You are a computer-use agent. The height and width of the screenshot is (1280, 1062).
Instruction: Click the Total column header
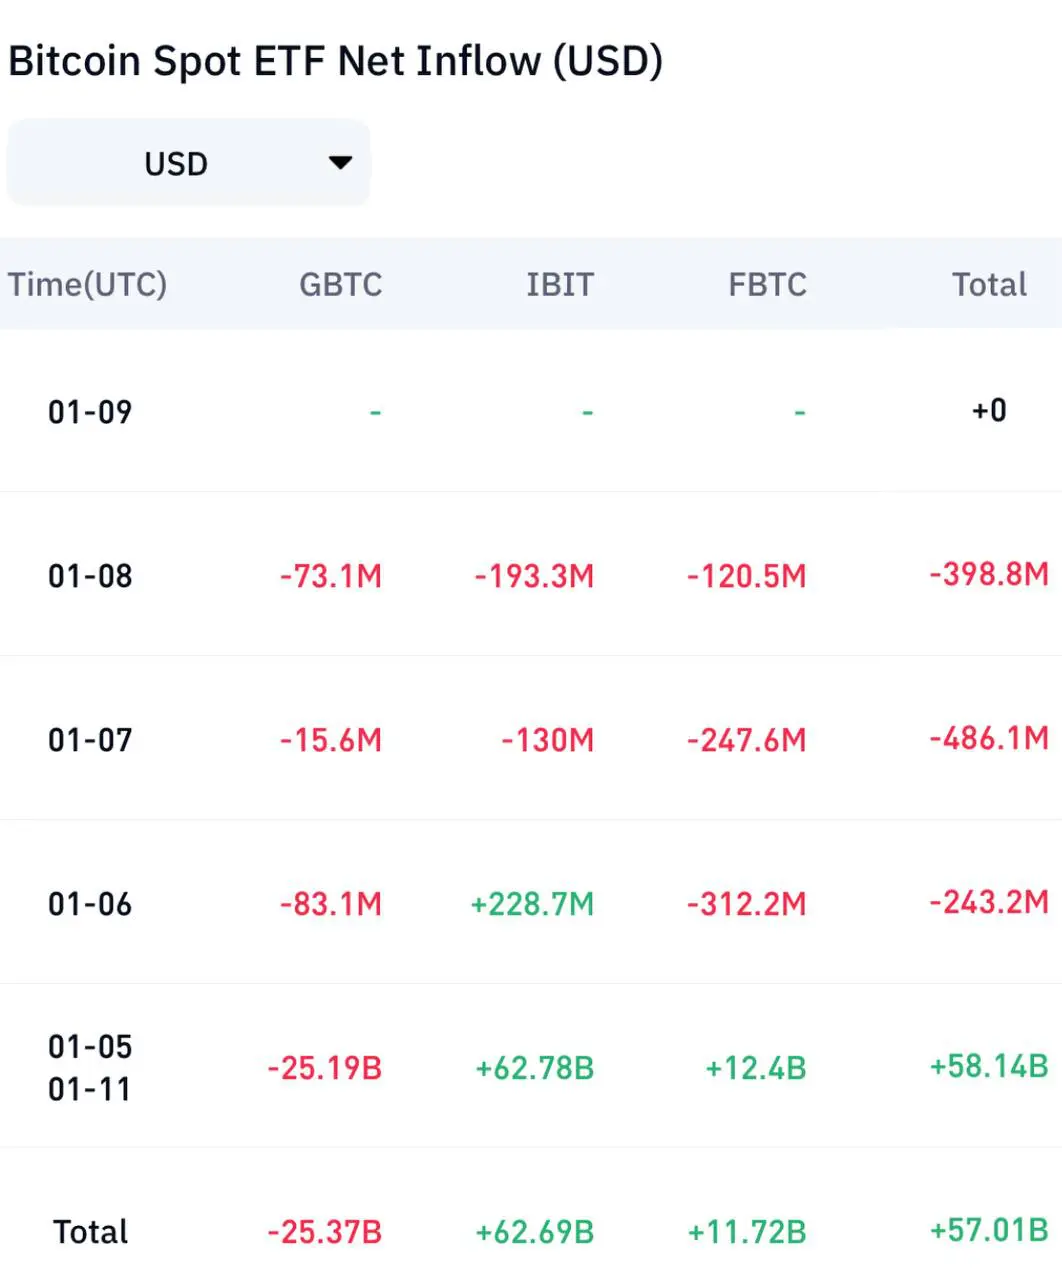[989, 285]
